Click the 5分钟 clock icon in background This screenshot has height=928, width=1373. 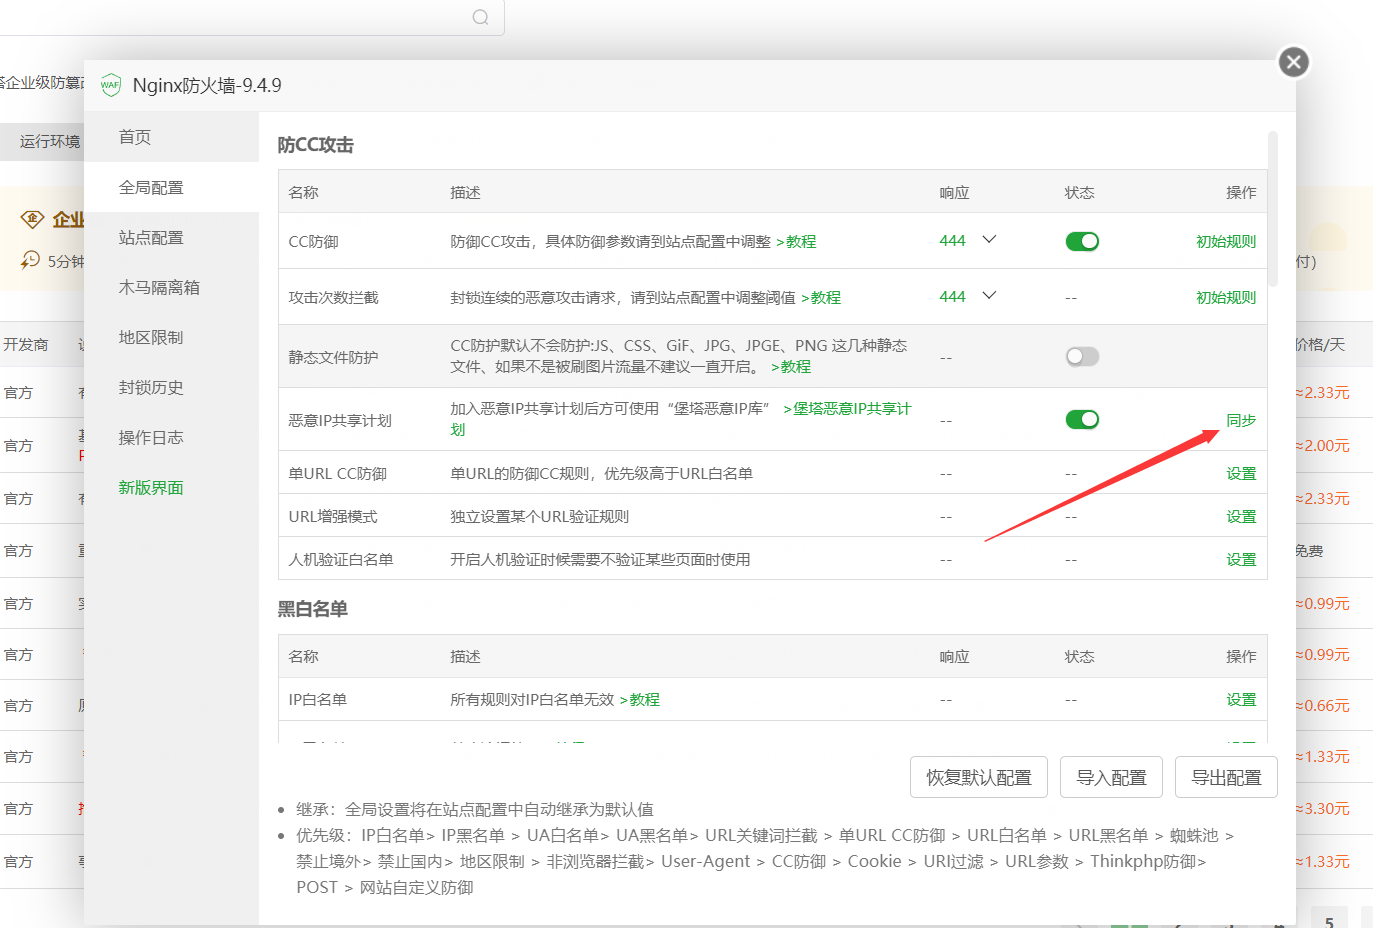[x=30, y=260]
